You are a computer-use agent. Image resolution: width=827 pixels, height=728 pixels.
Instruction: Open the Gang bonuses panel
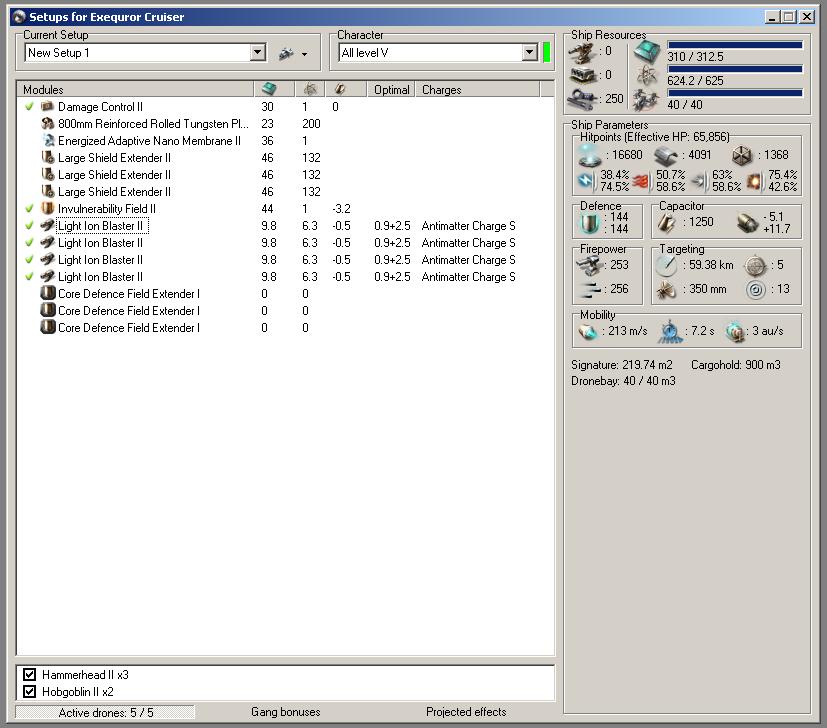tap(285, 712)
